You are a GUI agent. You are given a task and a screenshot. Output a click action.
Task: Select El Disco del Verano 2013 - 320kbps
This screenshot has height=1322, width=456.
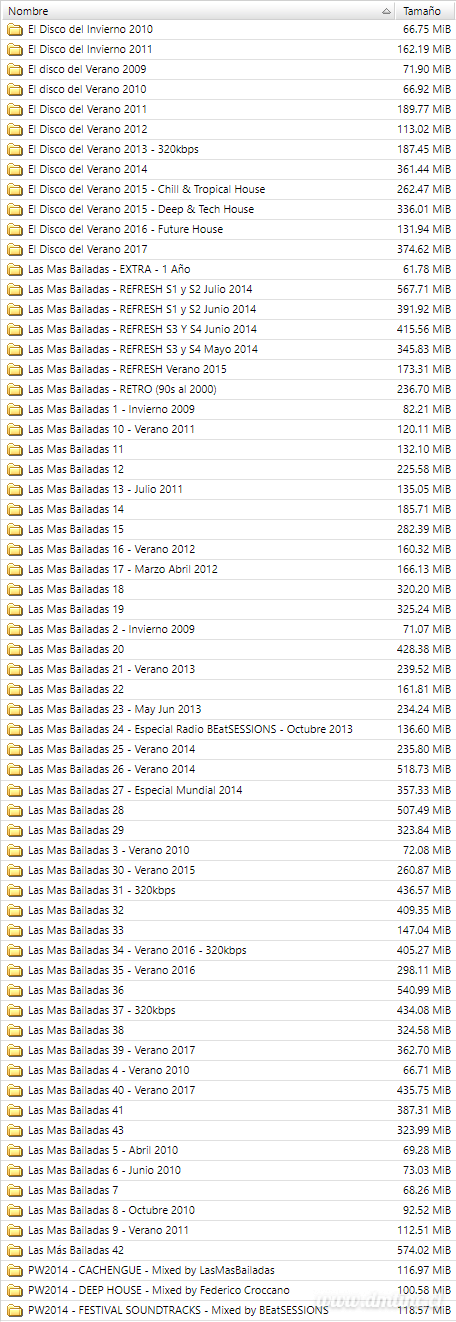tap(228, 149)
